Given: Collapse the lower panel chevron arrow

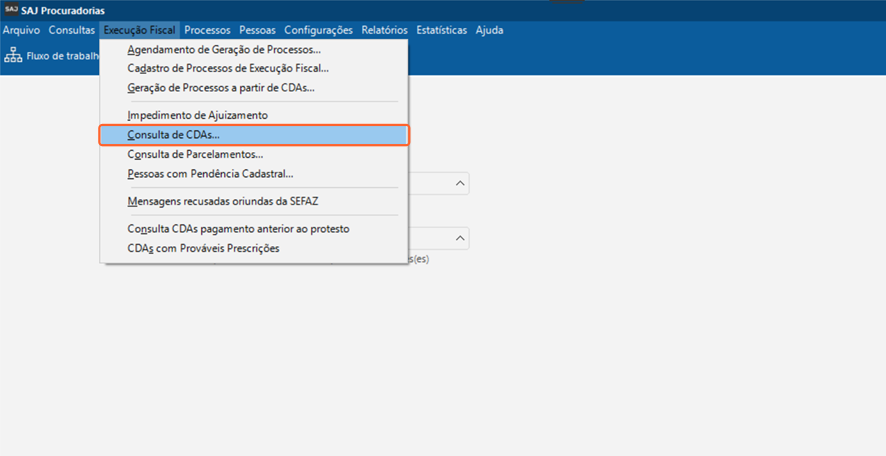Looking at the screenshot, I should tap(460, 239).
